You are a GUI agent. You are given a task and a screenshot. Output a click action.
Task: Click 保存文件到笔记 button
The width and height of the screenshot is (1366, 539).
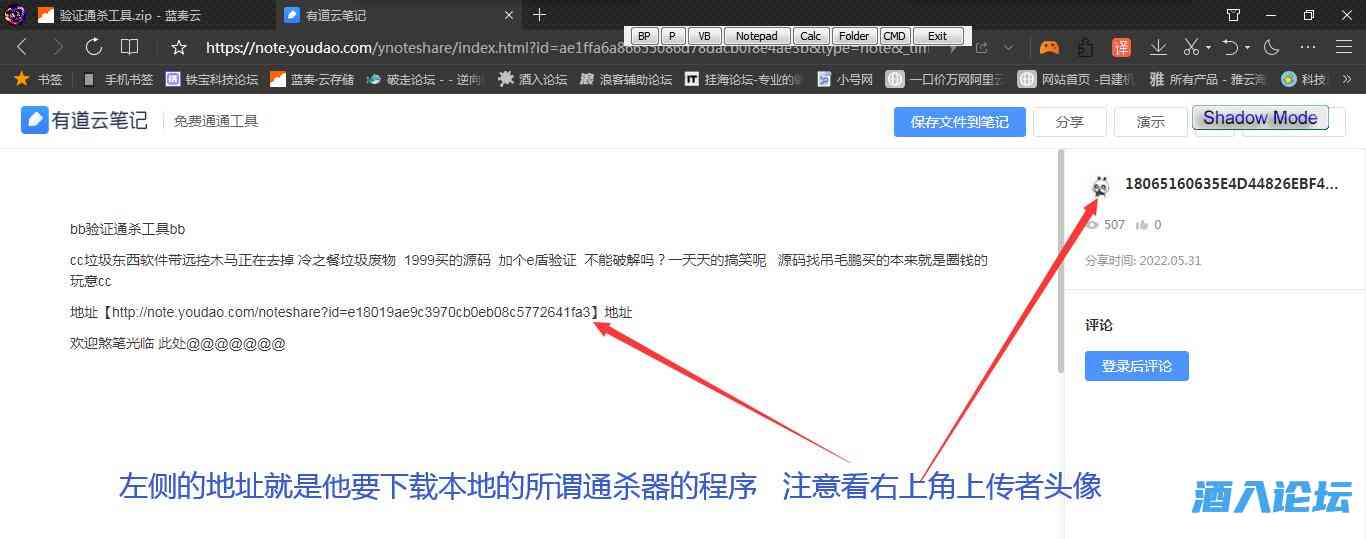pos(959,122)
